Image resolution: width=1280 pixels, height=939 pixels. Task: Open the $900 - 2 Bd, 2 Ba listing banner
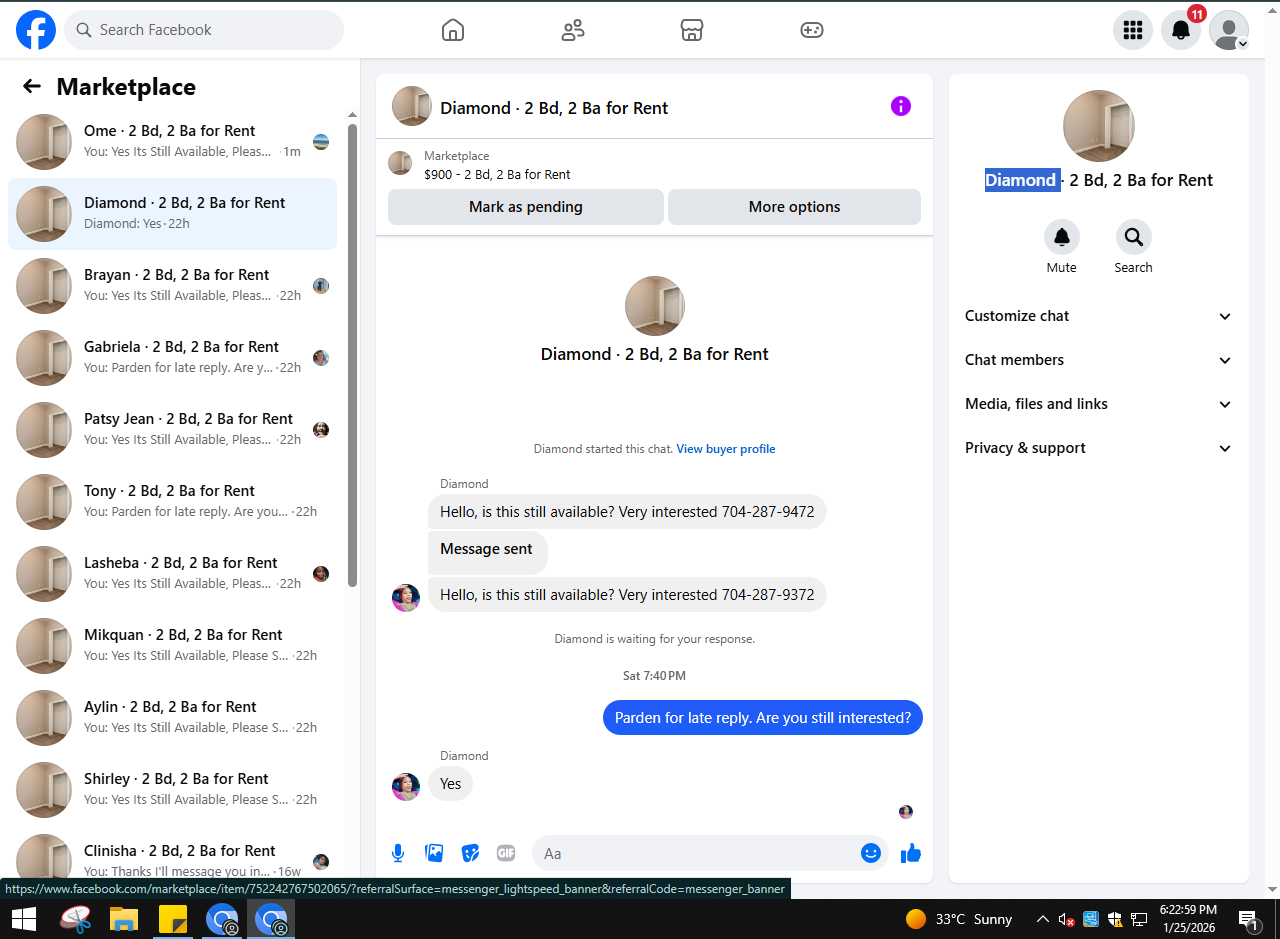(x=654, y=164)
